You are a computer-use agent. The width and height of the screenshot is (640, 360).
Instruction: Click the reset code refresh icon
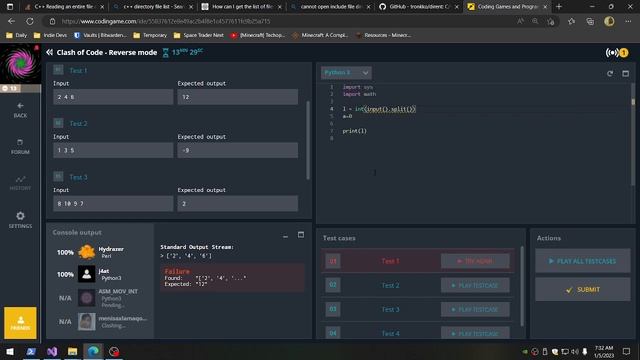click(x=610, y=73)
